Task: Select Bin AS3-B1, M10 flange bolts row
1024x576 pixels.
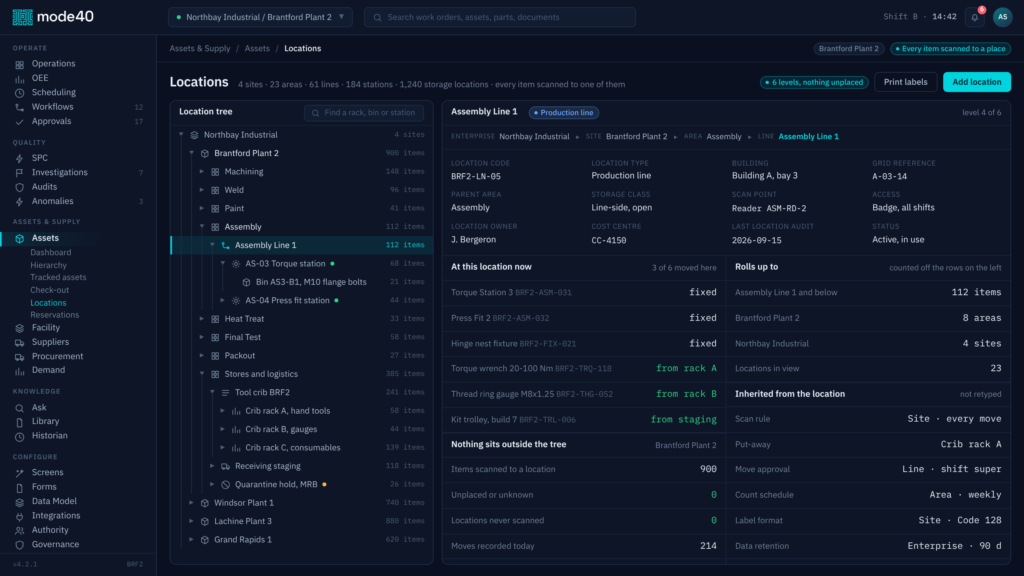Action: pyautogui.click(x=302, y=282)
